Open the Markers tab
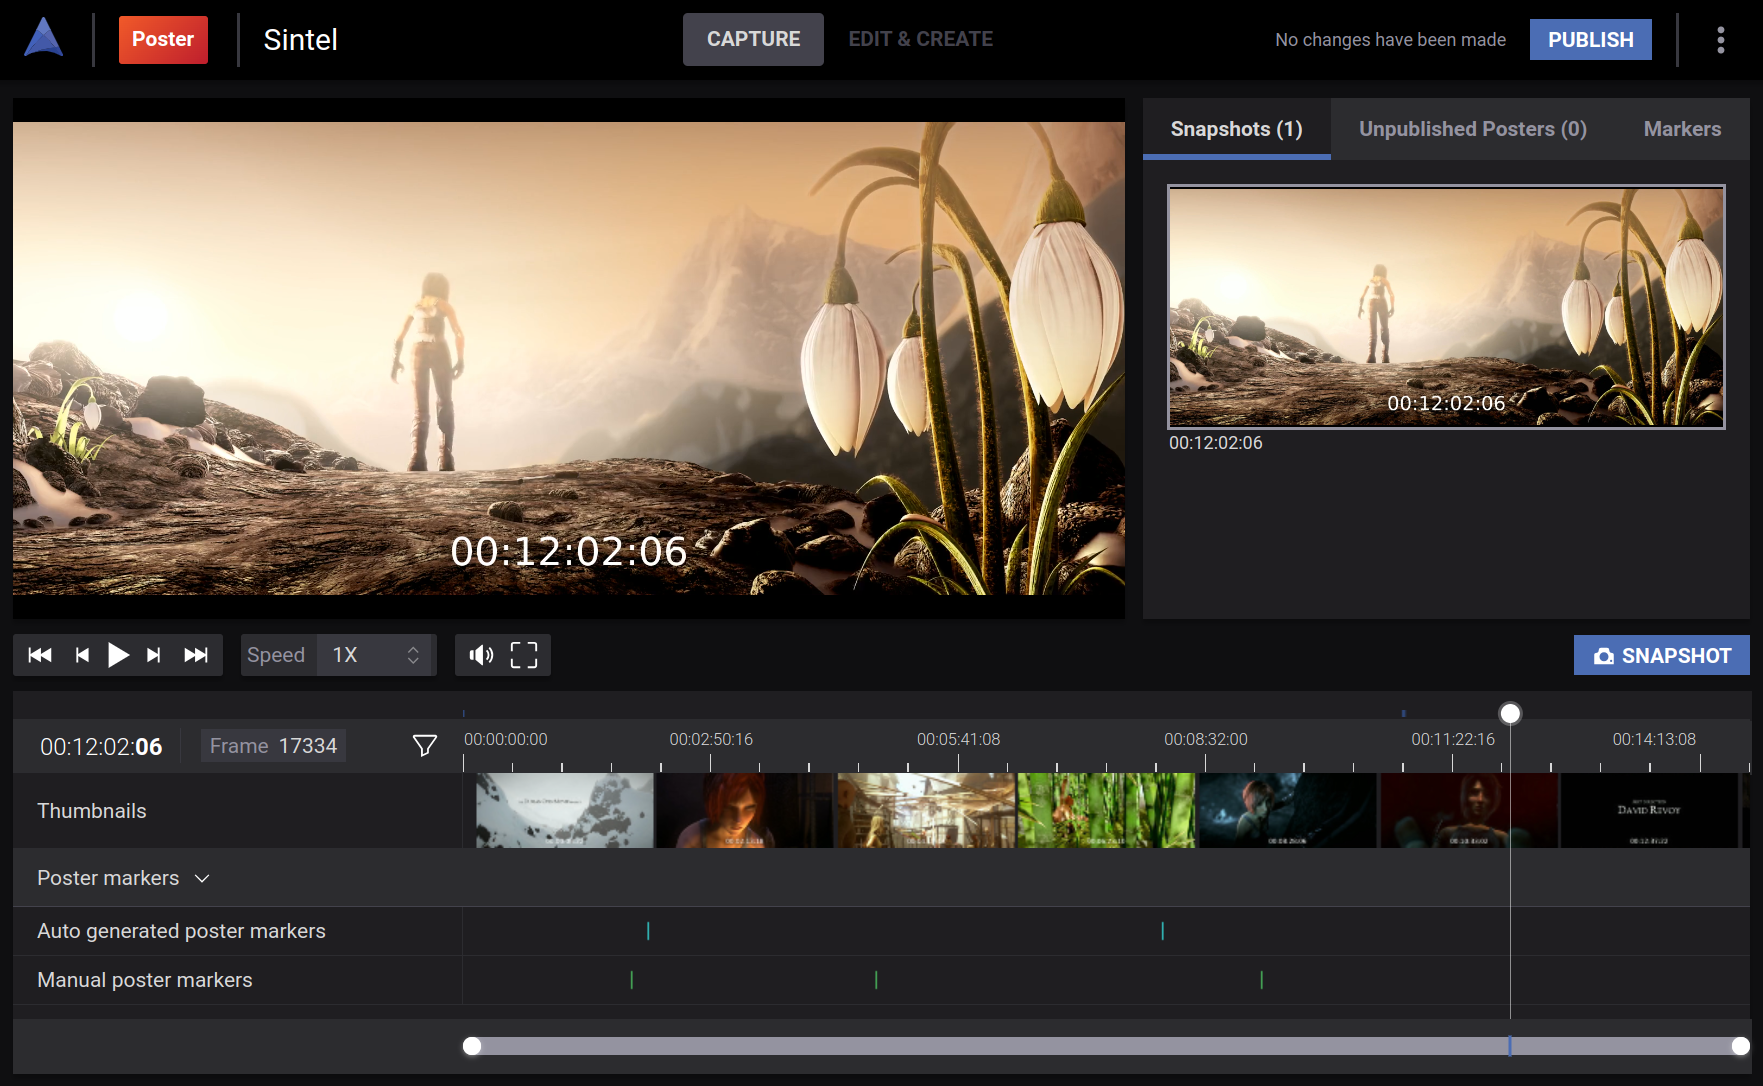The height and width of the screenshot is (1086, 1763). coord(1682,129)
